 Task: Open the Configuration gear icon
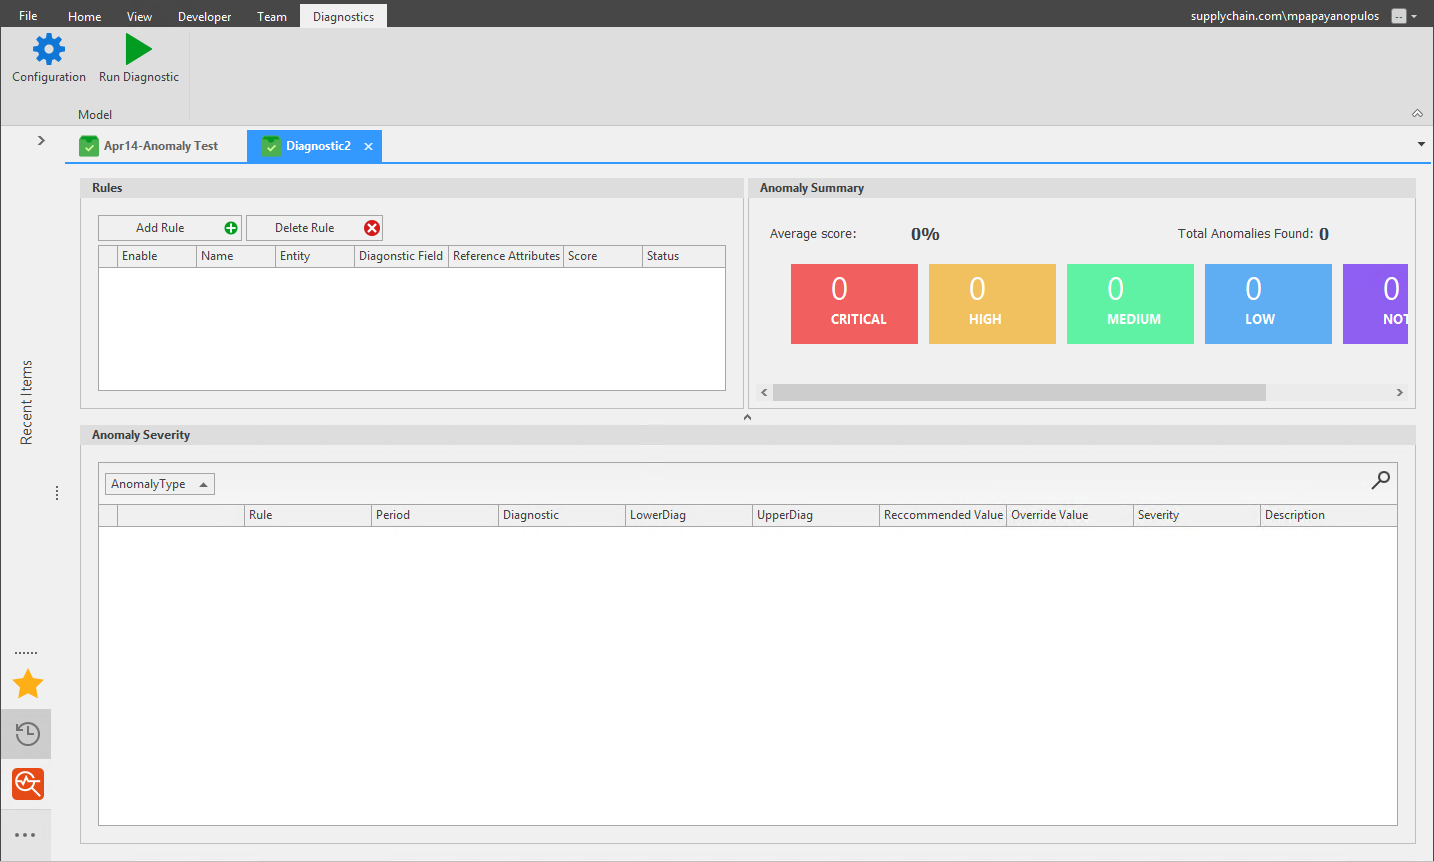pos(49,49)
